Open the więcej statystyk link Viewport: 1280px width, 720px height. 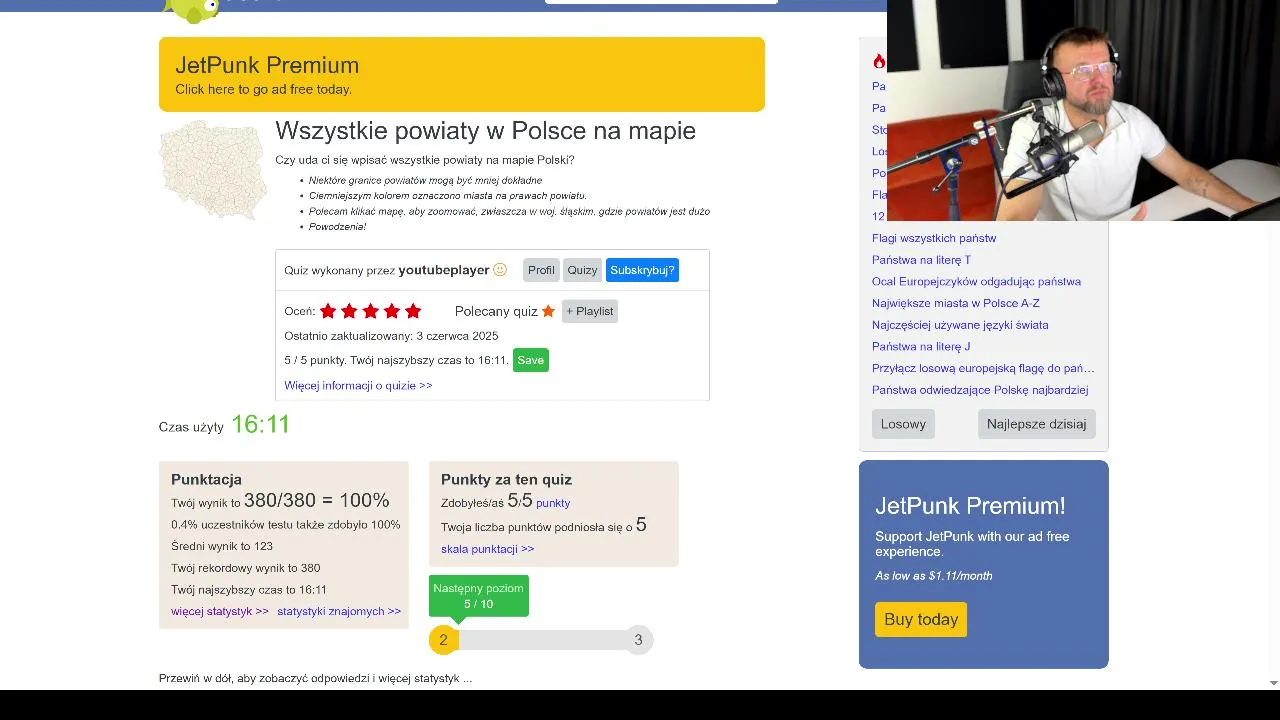(x=220, y=611)
